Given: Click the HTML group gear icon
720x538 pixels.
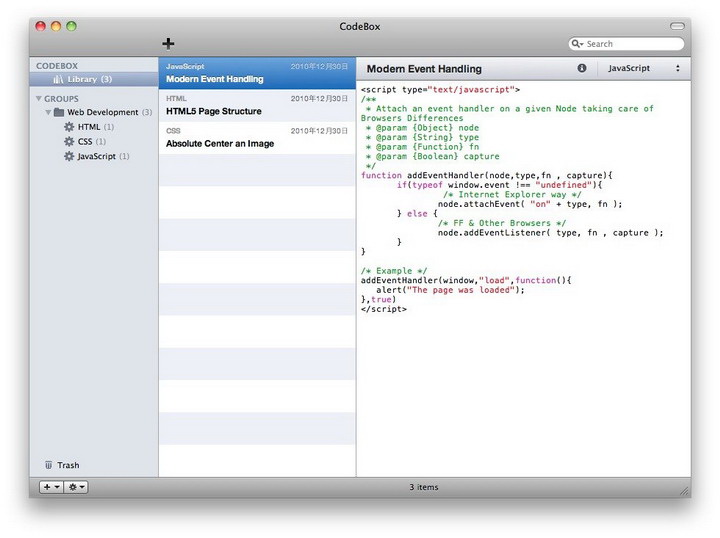Looking at the screenshot, I should pos(69,127).
